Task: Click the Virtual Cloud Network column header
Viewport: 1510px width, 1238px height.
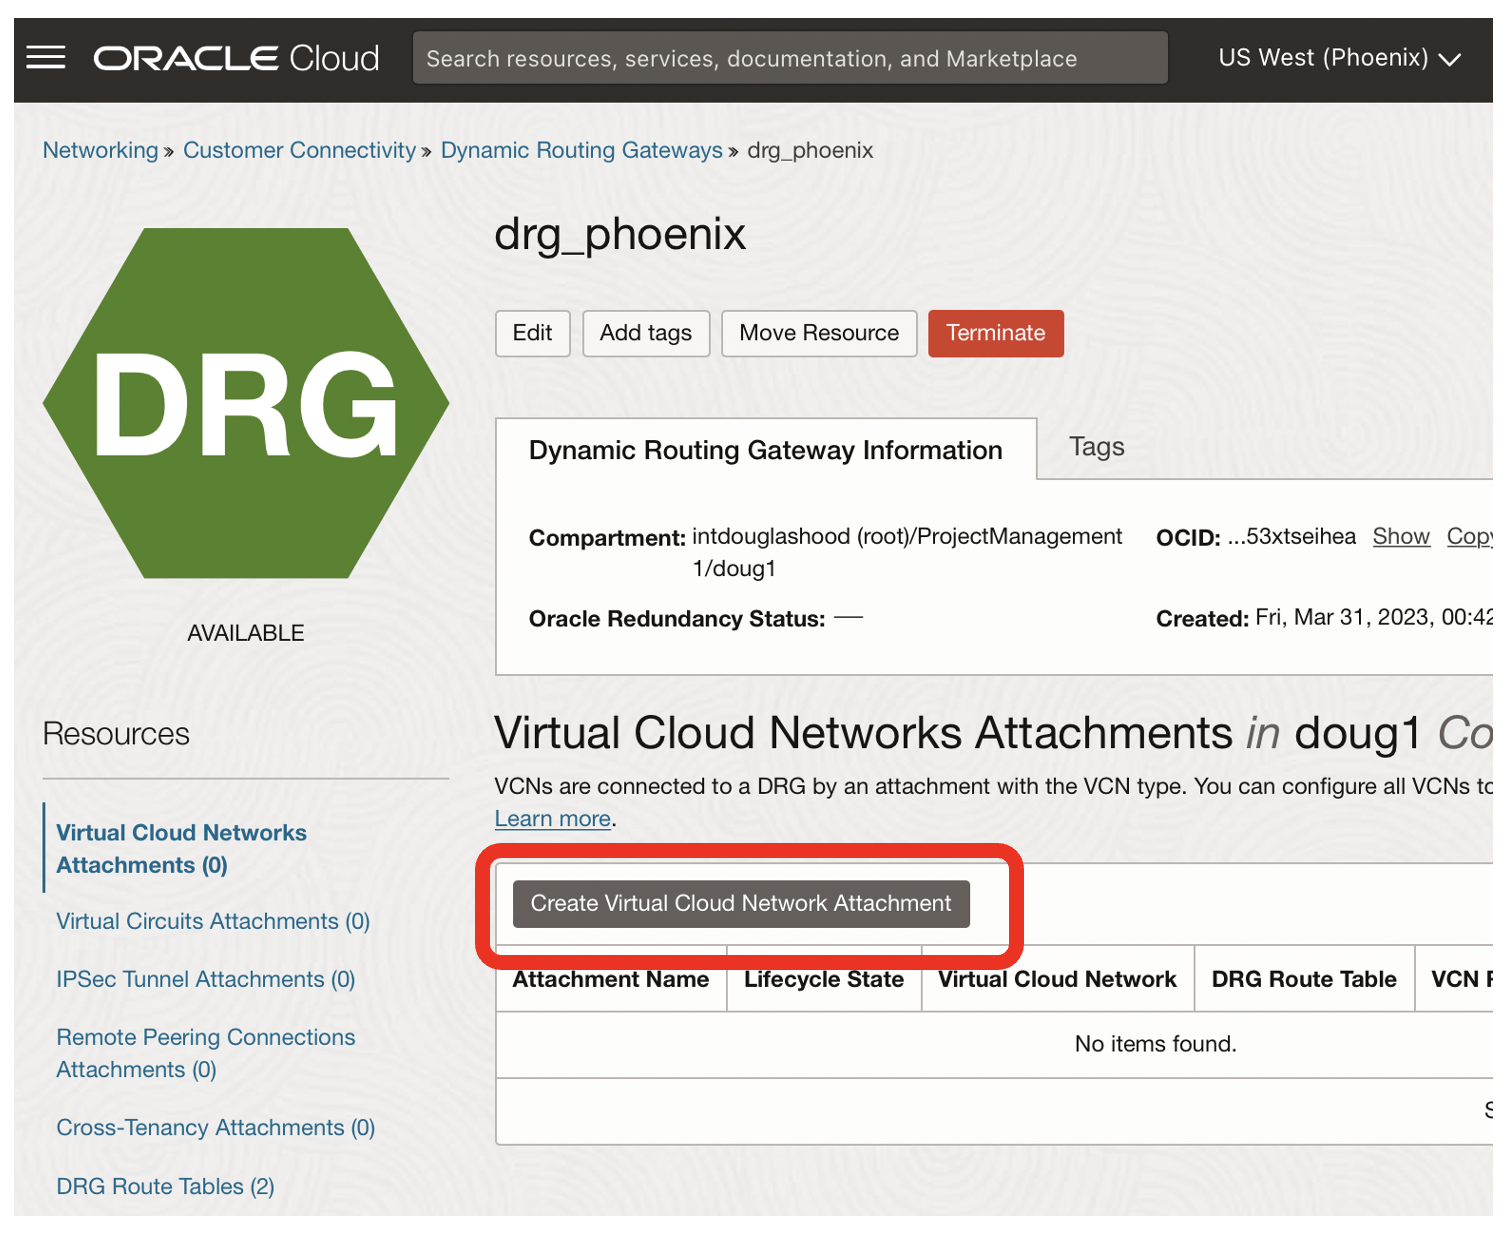Action: pos(1057,980)
